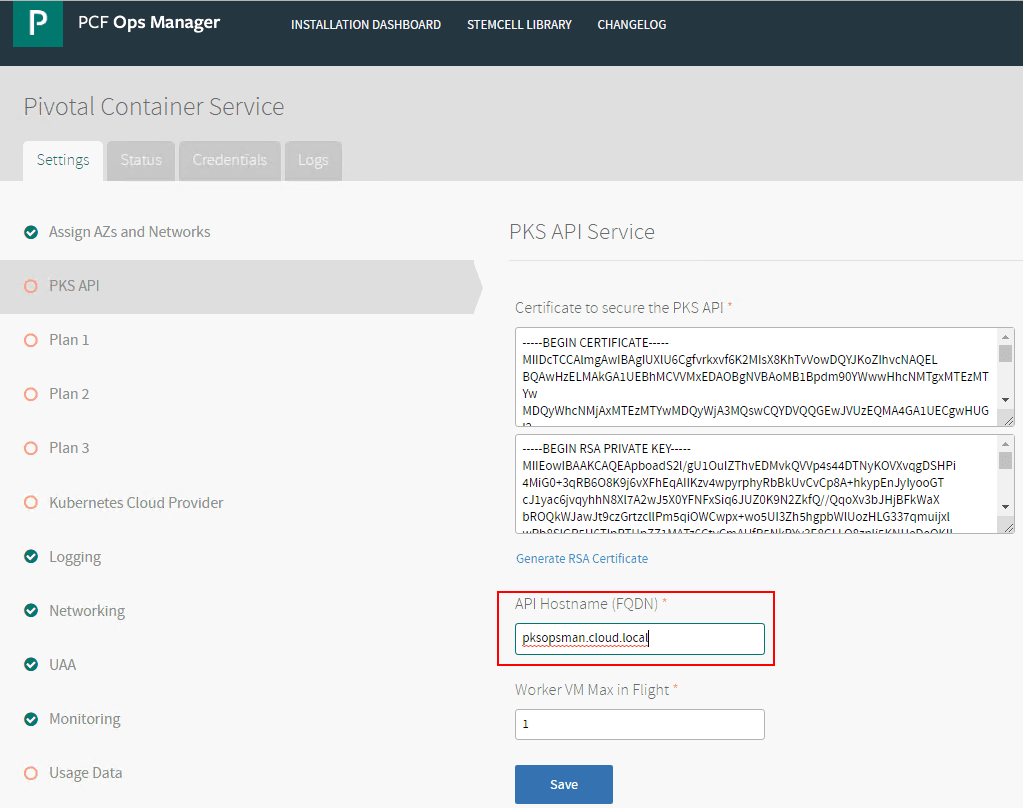Click the green checkmark beside UAA
This screenshot has height=808, width=1023.
coord(31,665)
